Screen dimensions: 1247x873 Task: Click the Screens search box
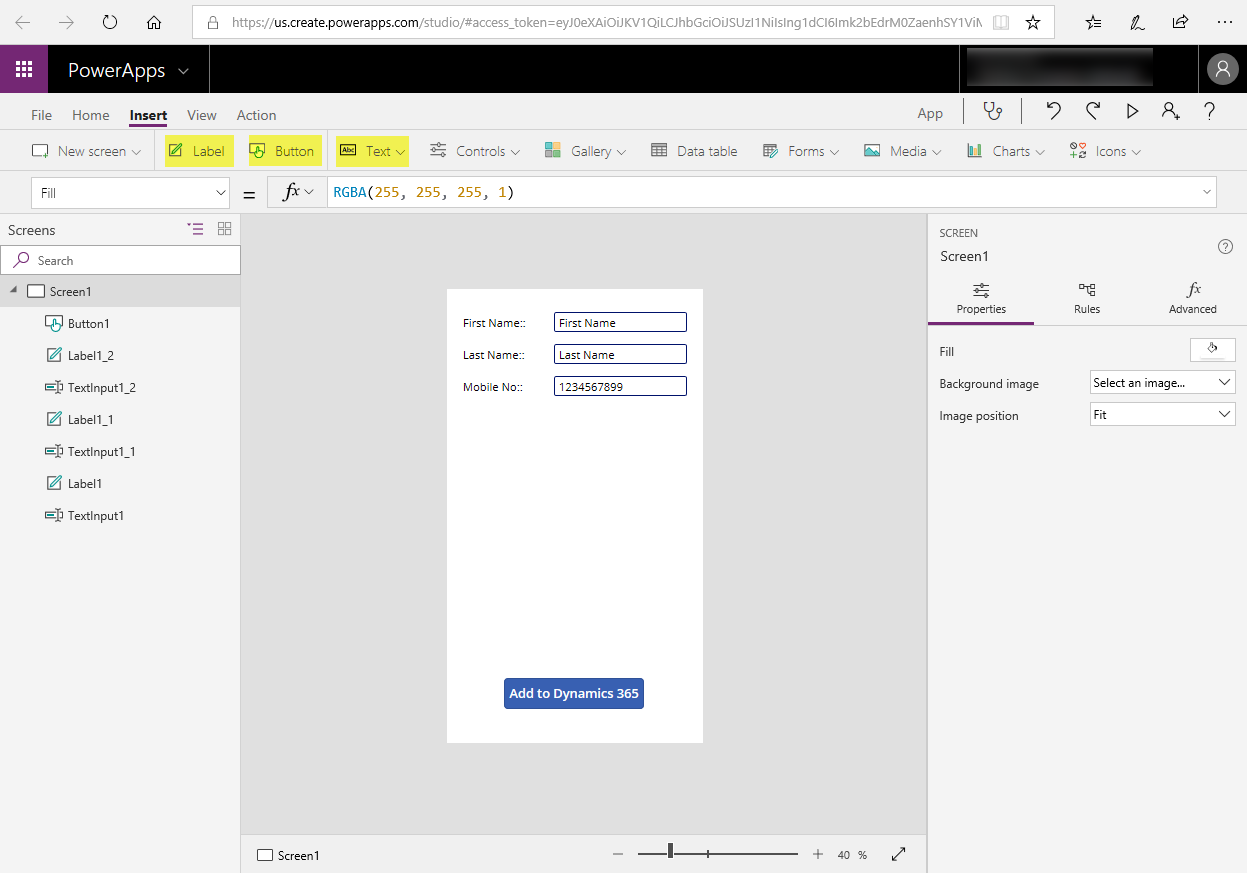click(120, 260)
